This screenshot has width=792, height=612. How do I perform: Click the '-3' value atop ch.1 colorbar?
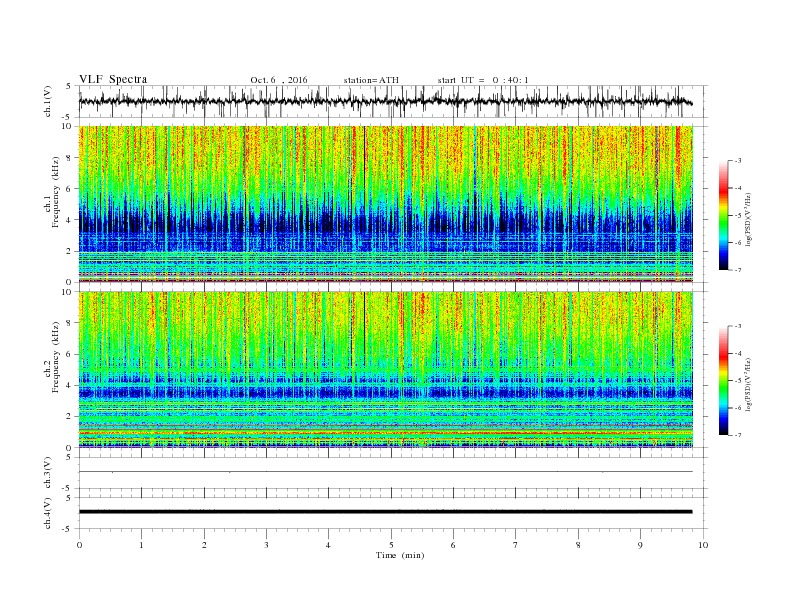(x=737, y=161)
